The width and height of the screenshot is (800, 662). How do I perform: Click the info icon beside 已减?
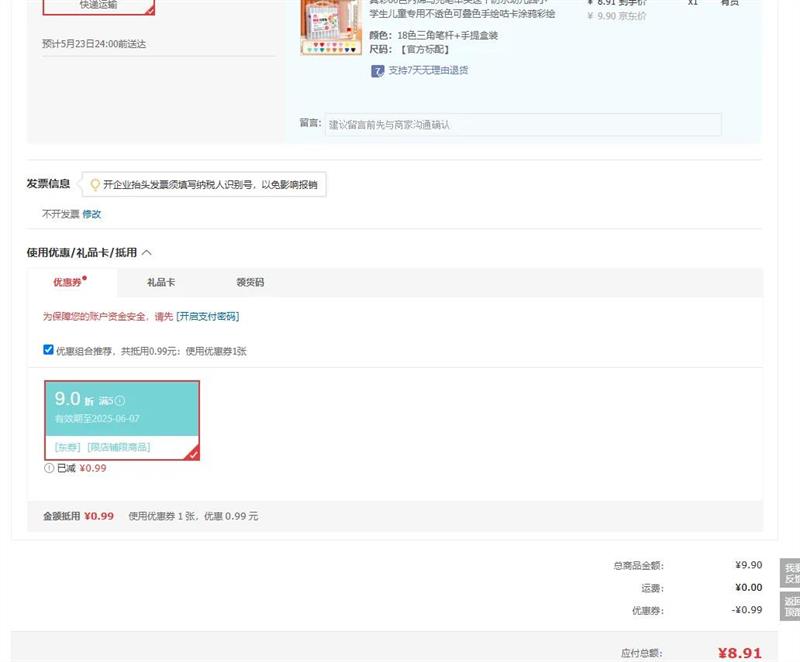48,468
